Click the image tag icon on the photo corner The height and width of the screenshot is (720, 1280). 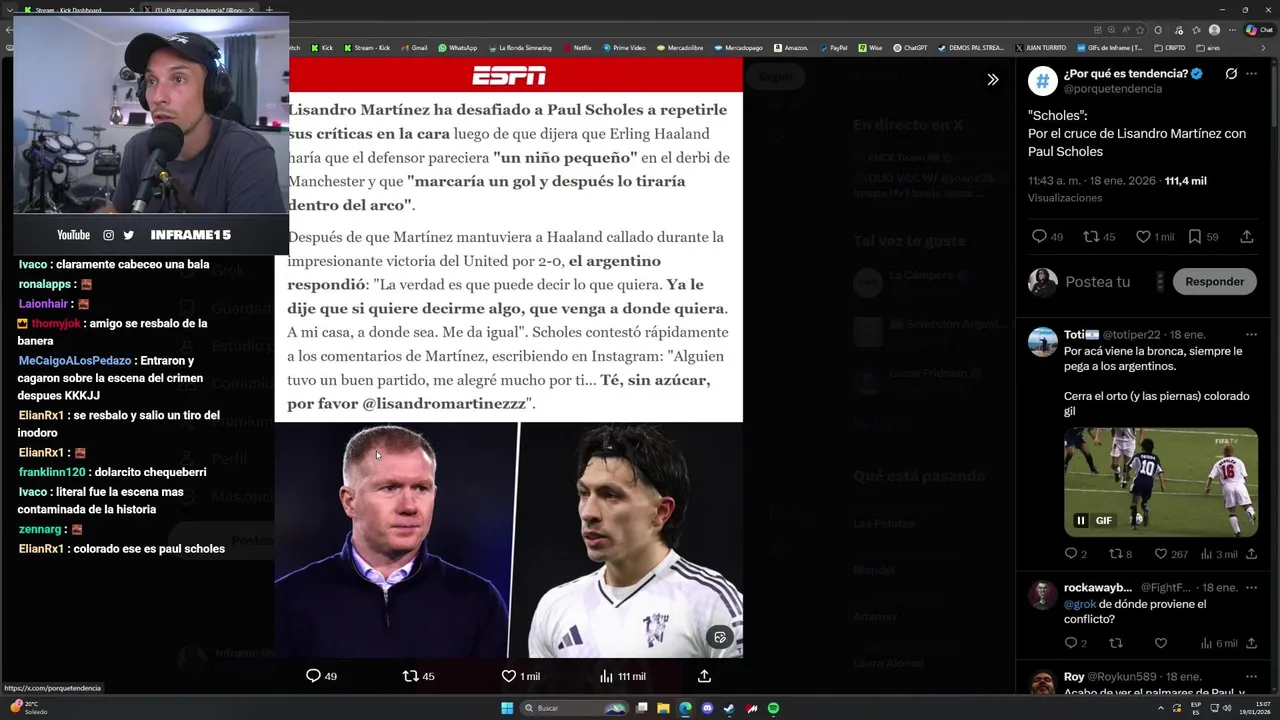tap(720, 637)
